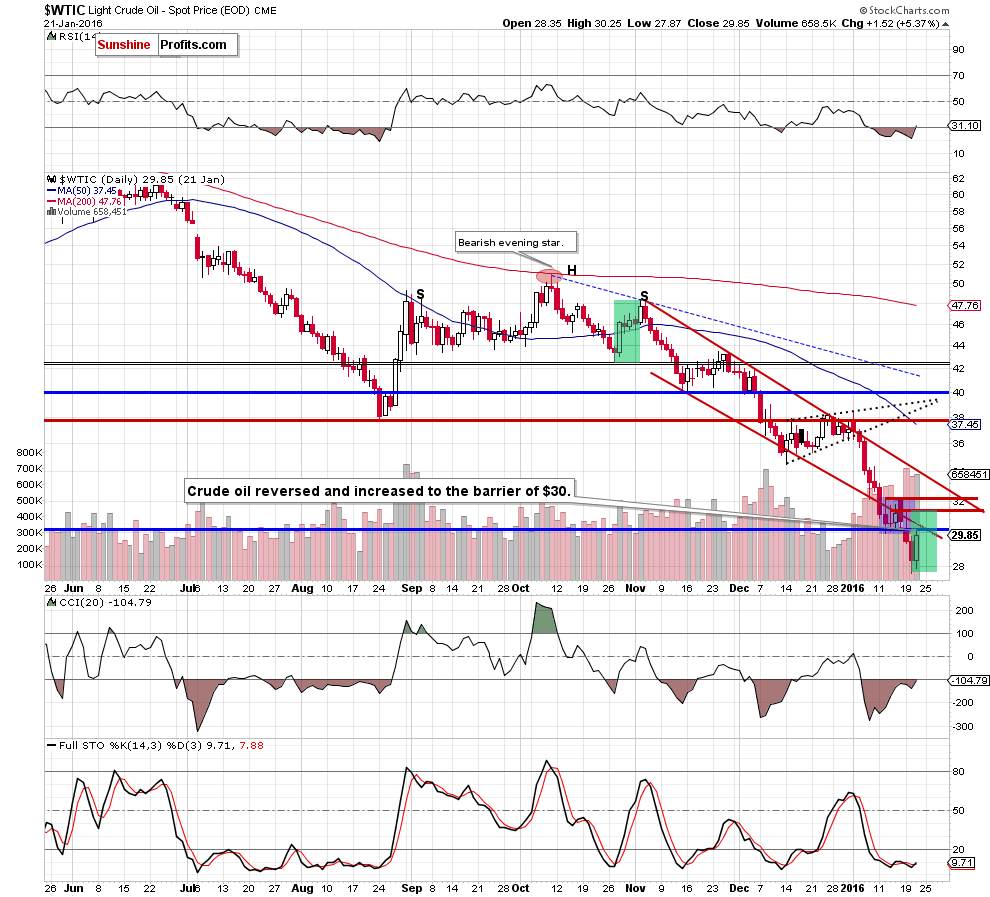Click the 'Light Crude Oil - Spot Price (EOD)' title

pos(169,10)
